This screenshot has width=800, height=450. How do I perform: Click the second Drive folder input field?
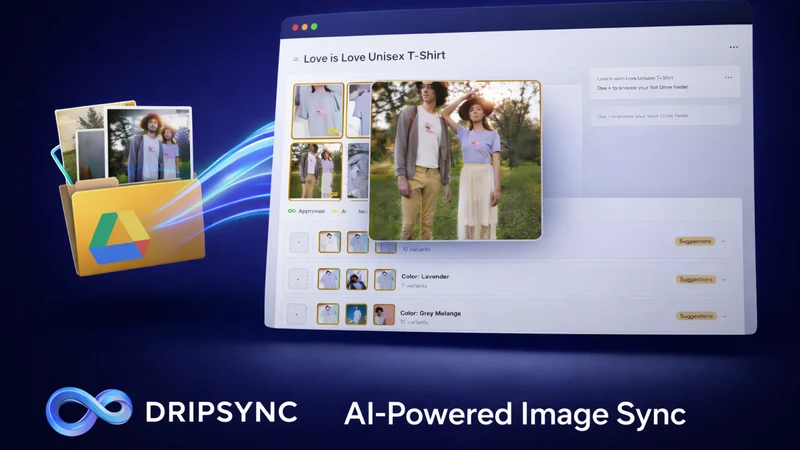click(665, 116)
